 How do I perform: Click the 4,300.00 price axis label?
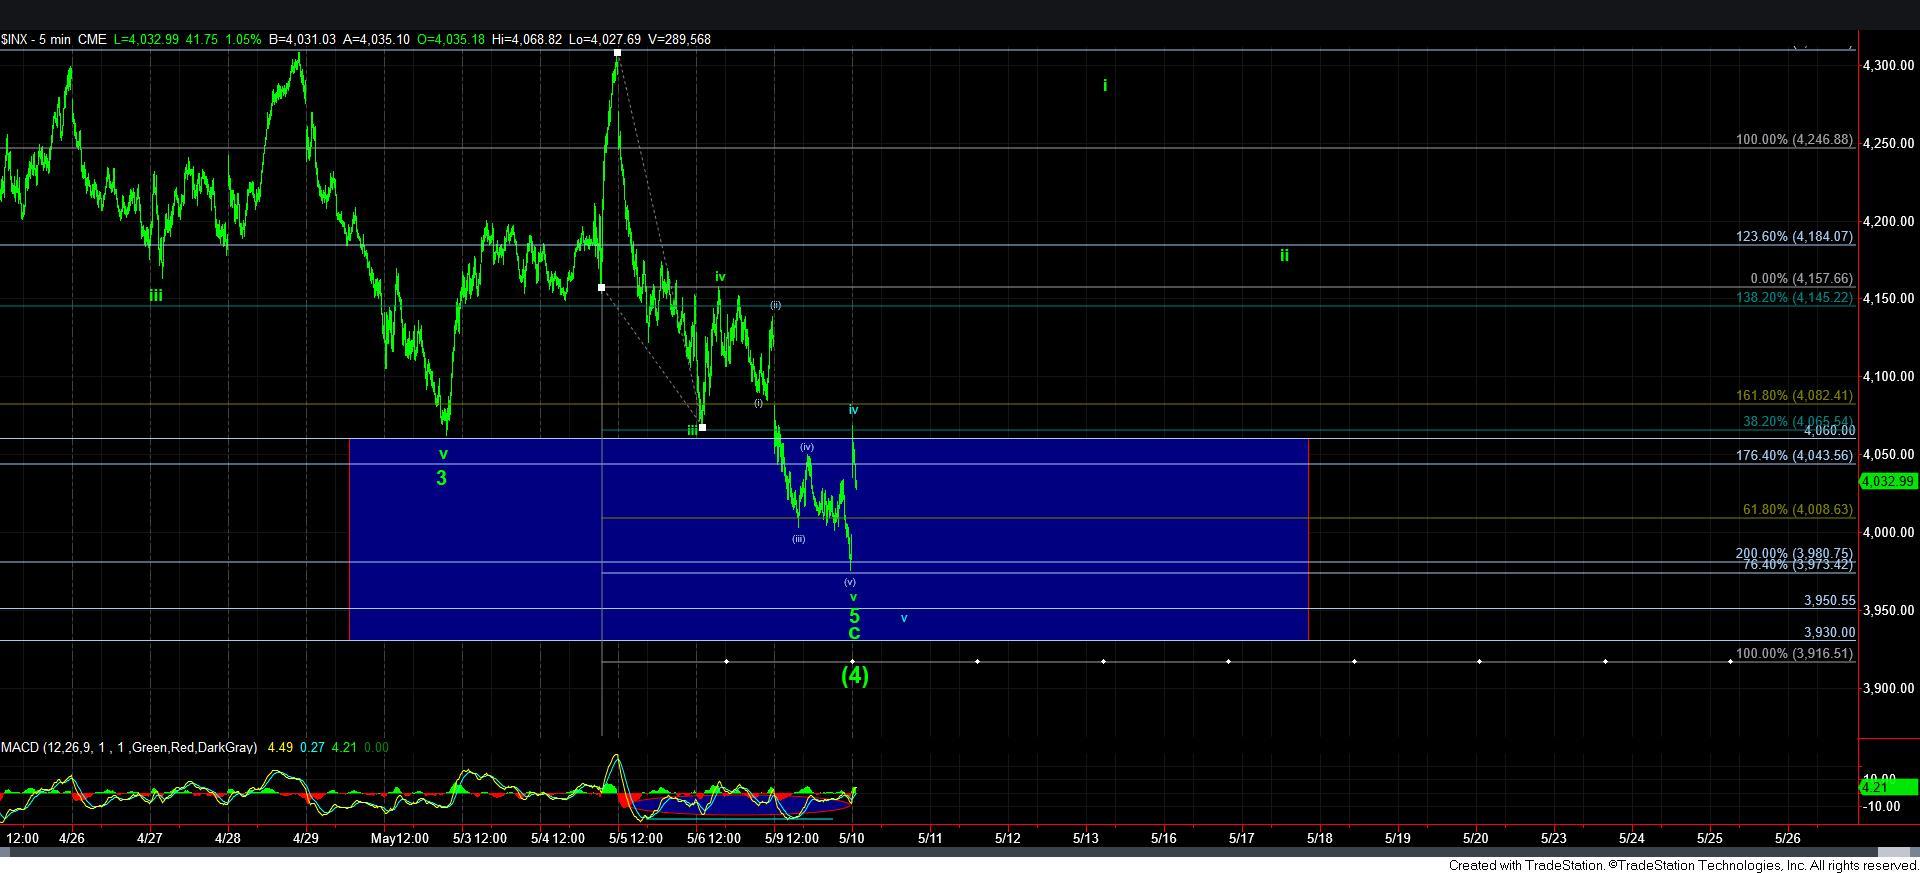click(1888, 65)
